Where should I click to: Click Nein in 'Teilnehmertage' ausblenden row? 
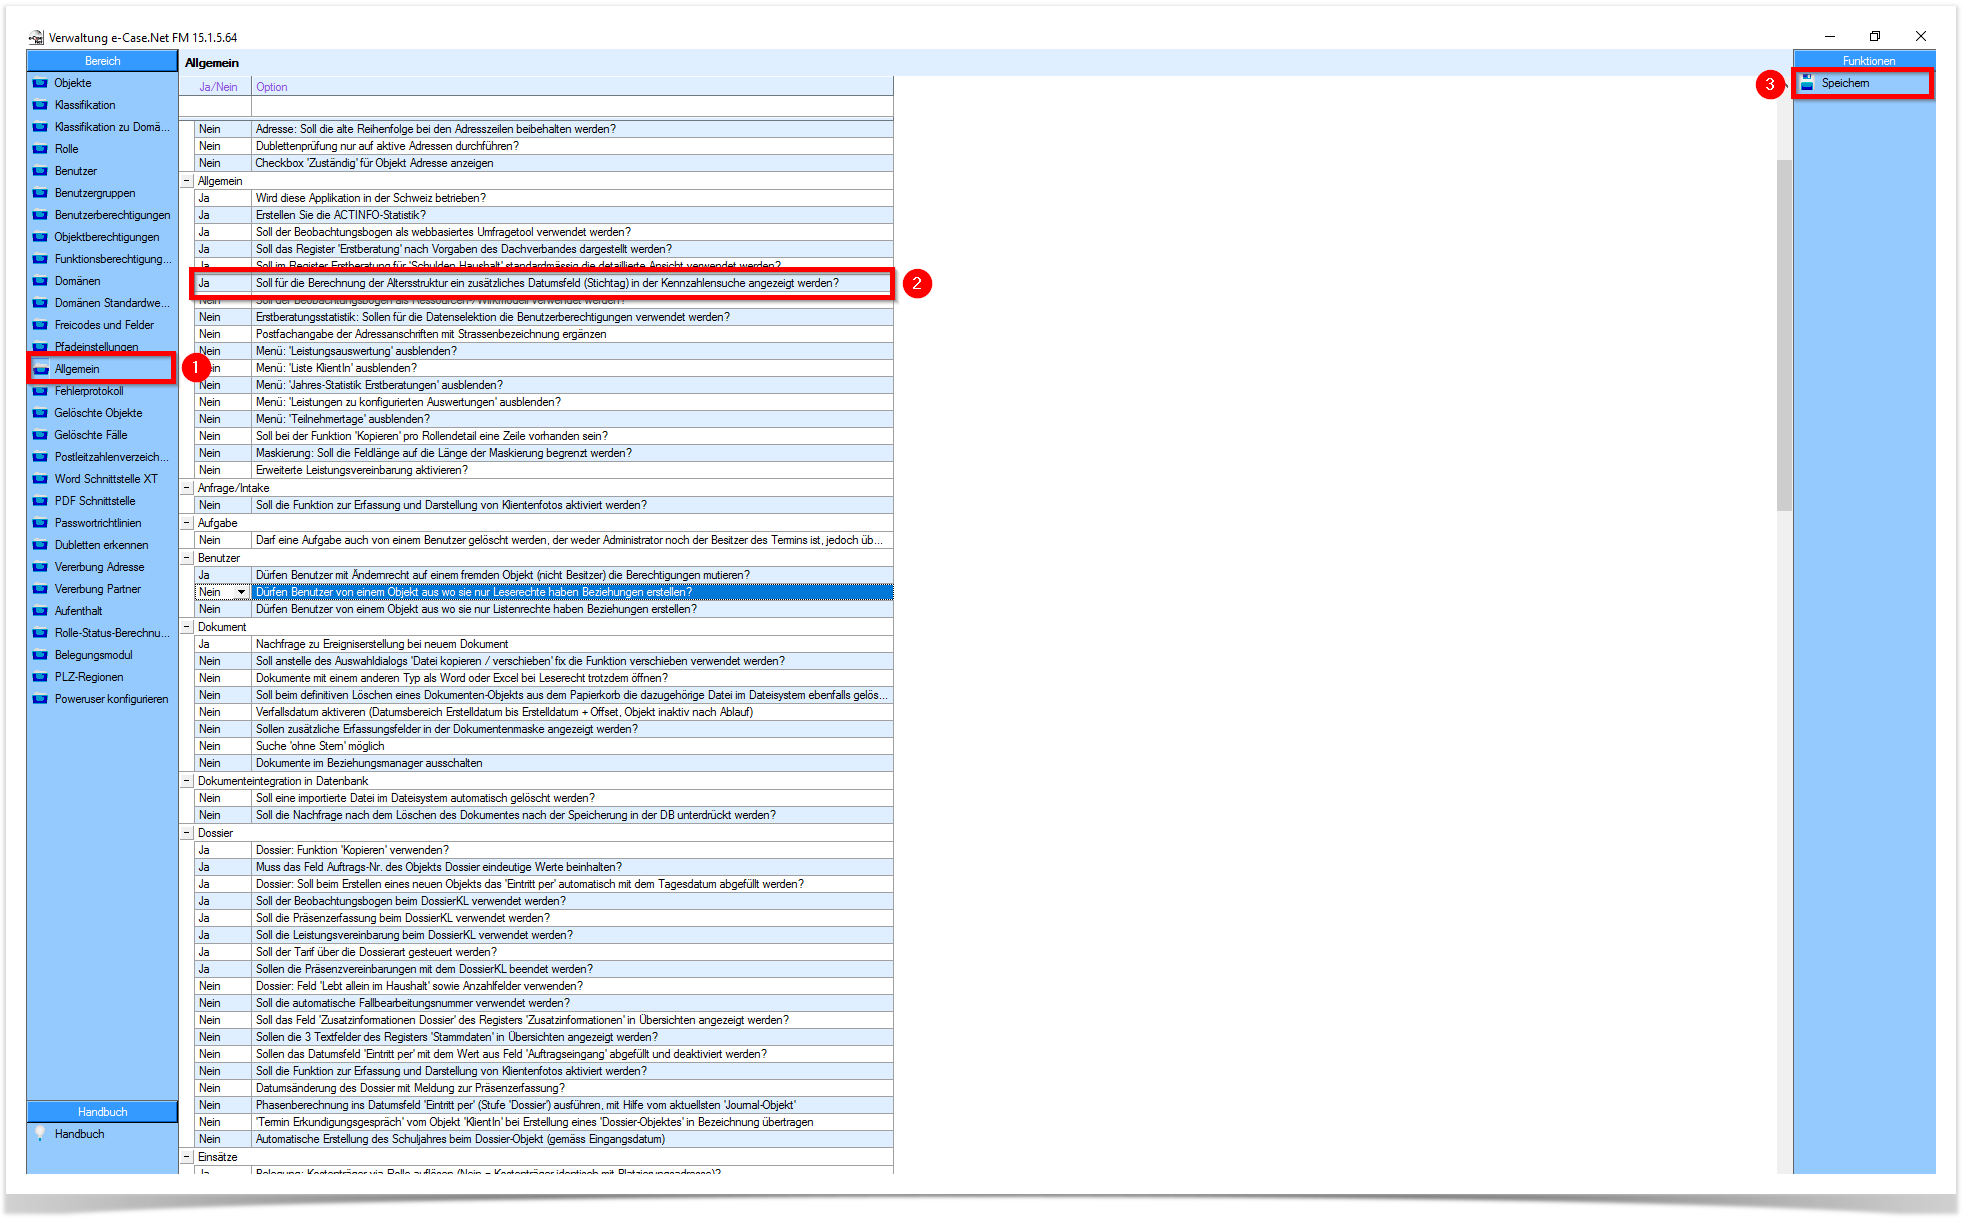coord(210,419)
